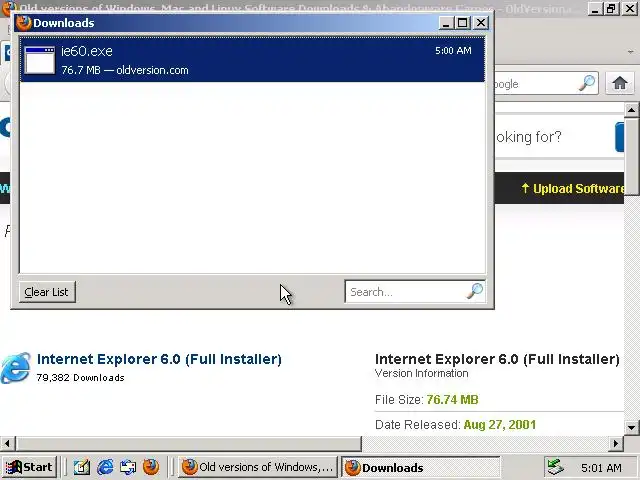Close the Downloads window

click(x=481, y=23)
